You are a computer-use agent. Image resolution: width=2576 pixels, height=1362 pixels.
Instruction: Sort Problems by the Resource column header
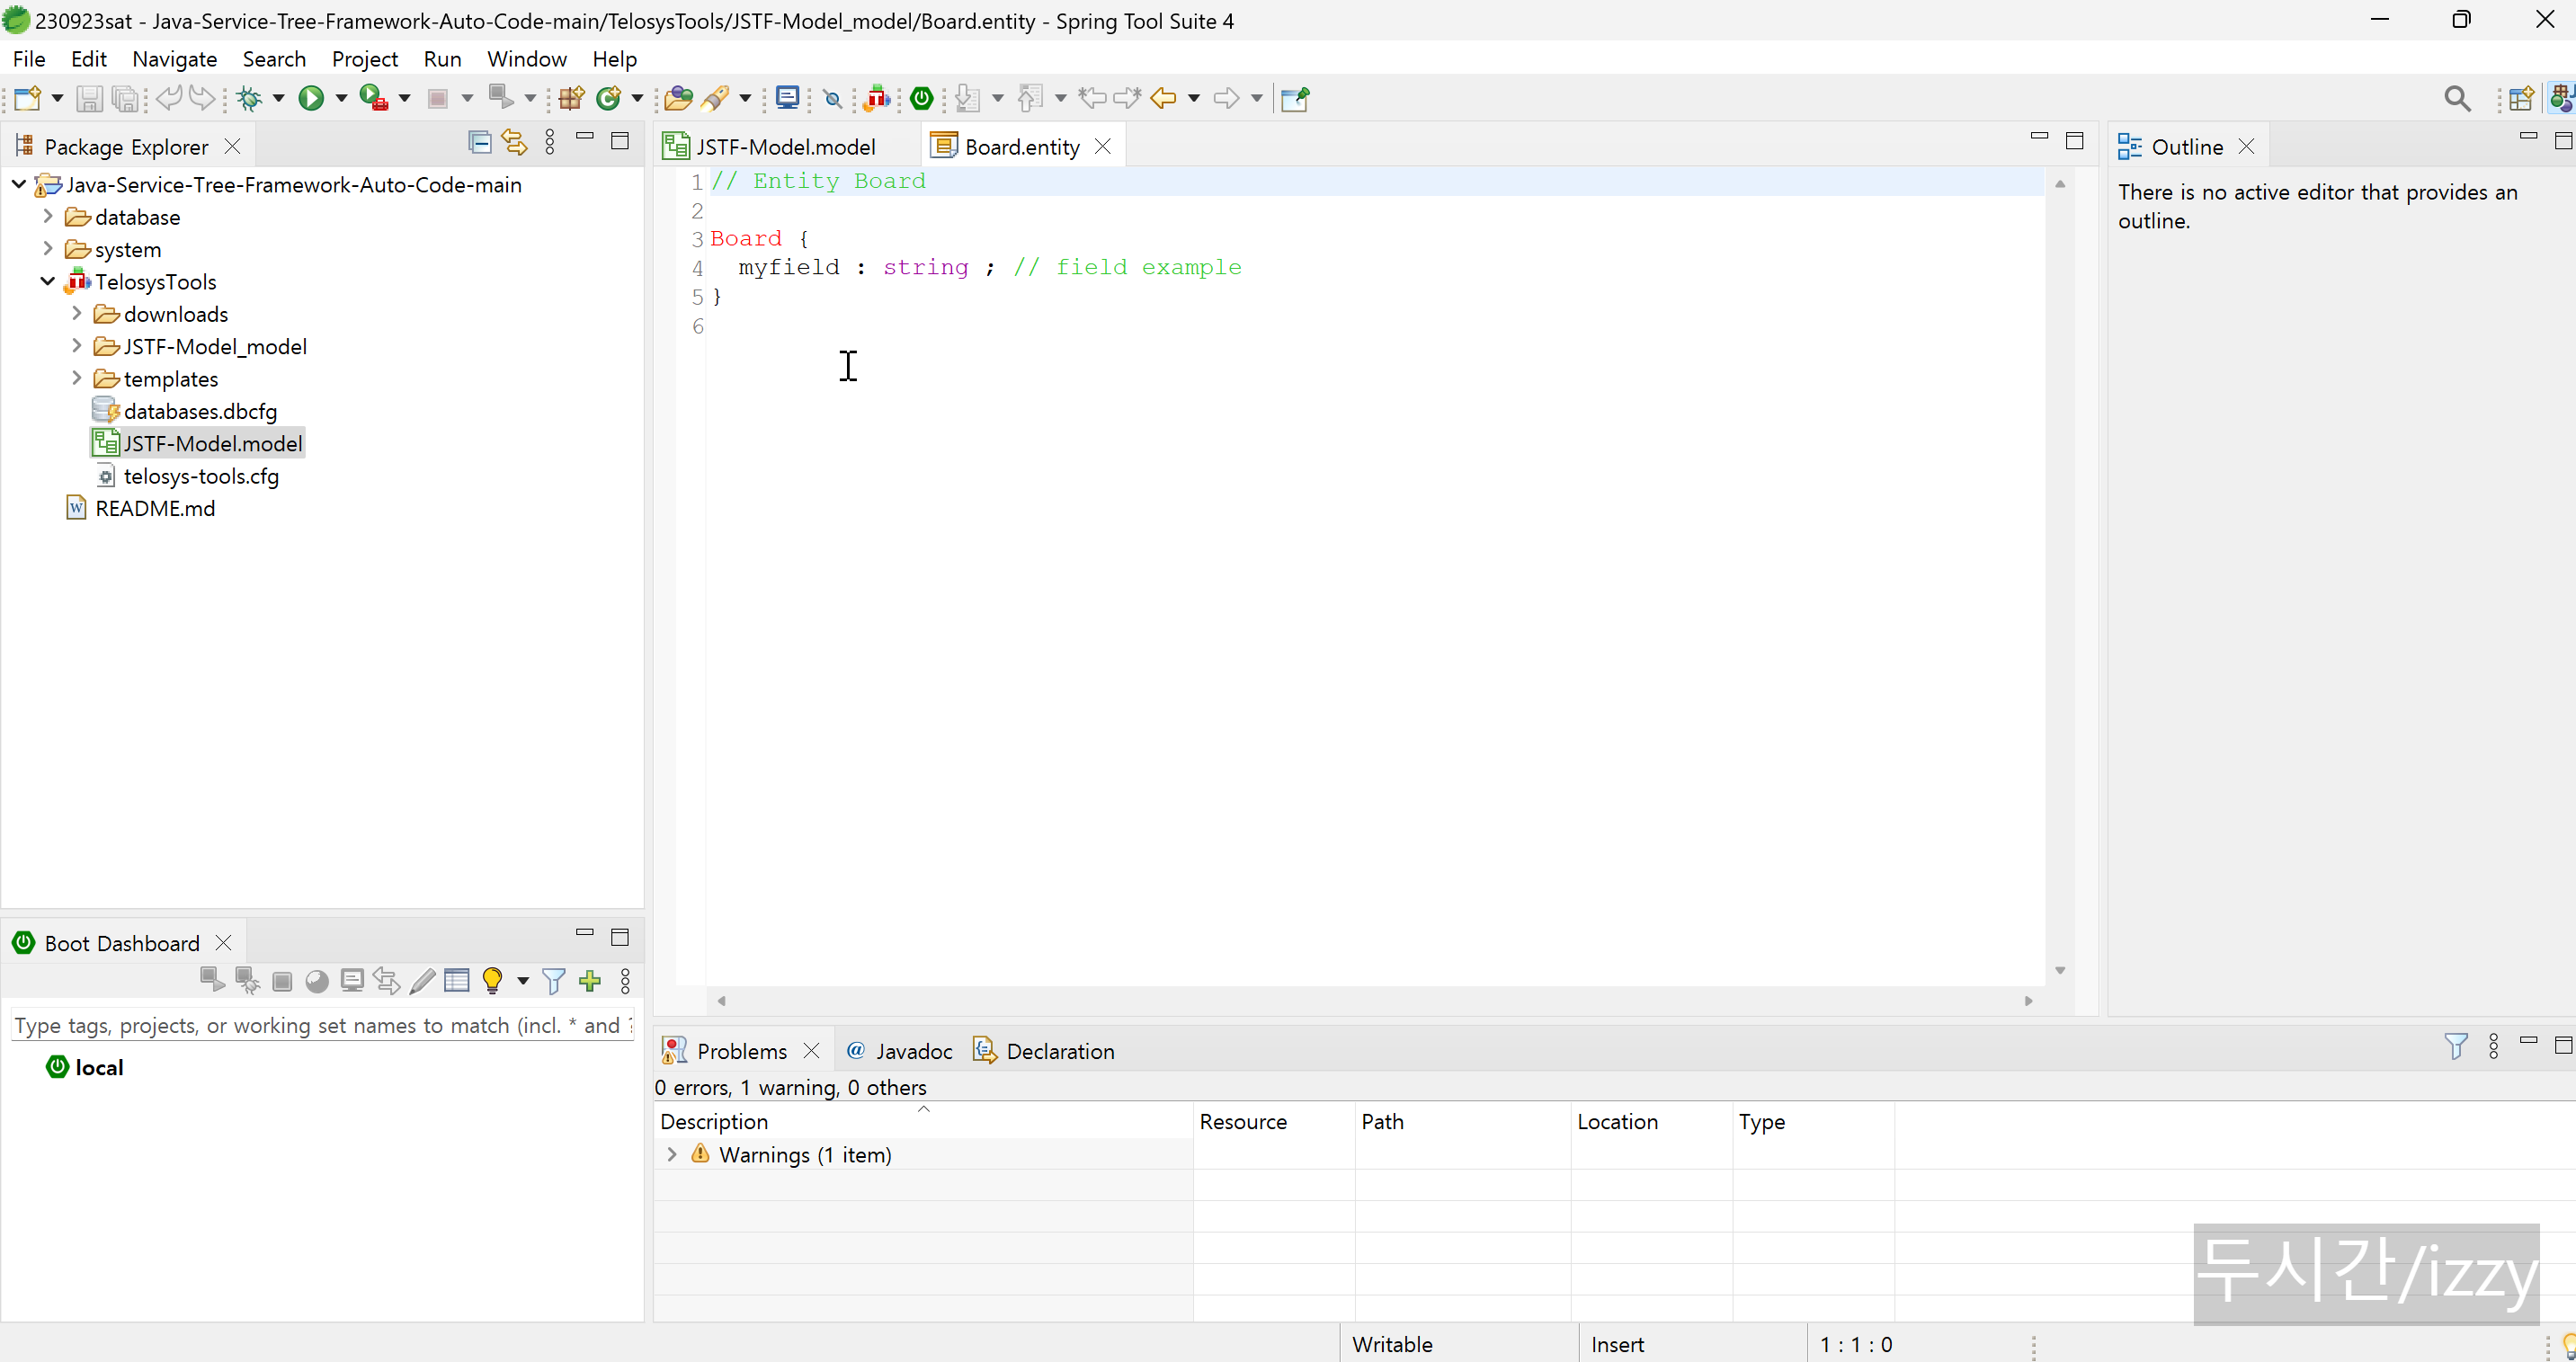click(x=1274, y=1121)
